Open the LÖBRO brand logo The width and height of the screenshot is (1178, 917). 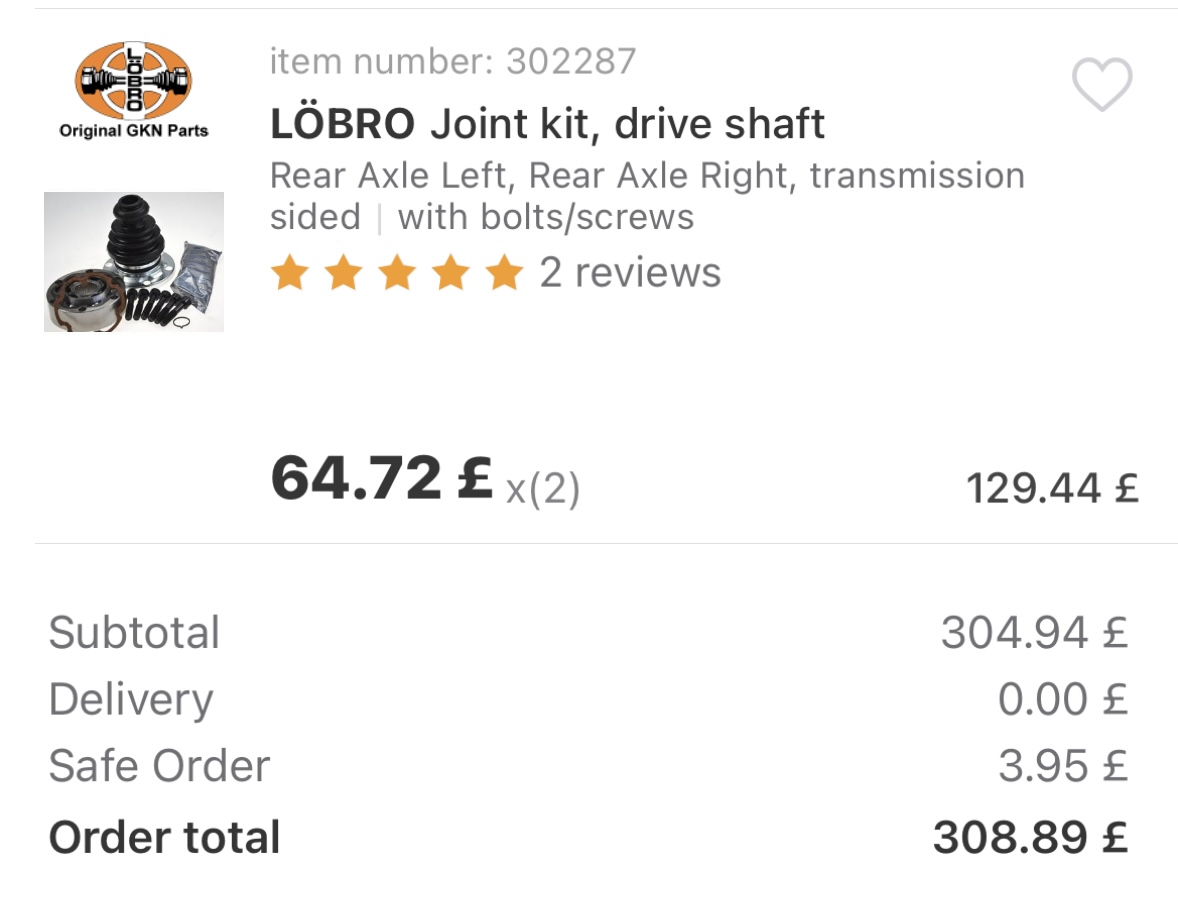tap(134, 80)
